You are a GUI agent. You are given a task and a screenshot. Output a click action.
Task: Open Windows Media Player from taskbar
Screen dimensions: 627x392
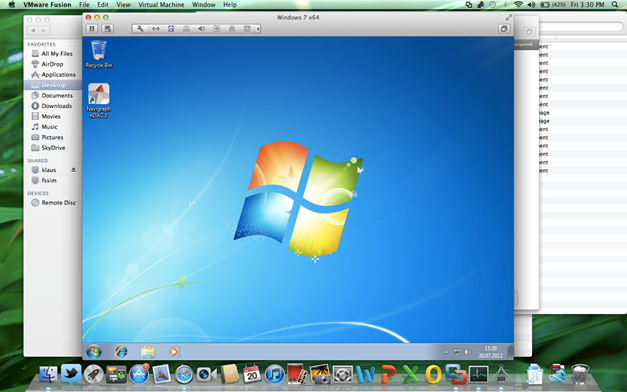[x=174, y=352]
